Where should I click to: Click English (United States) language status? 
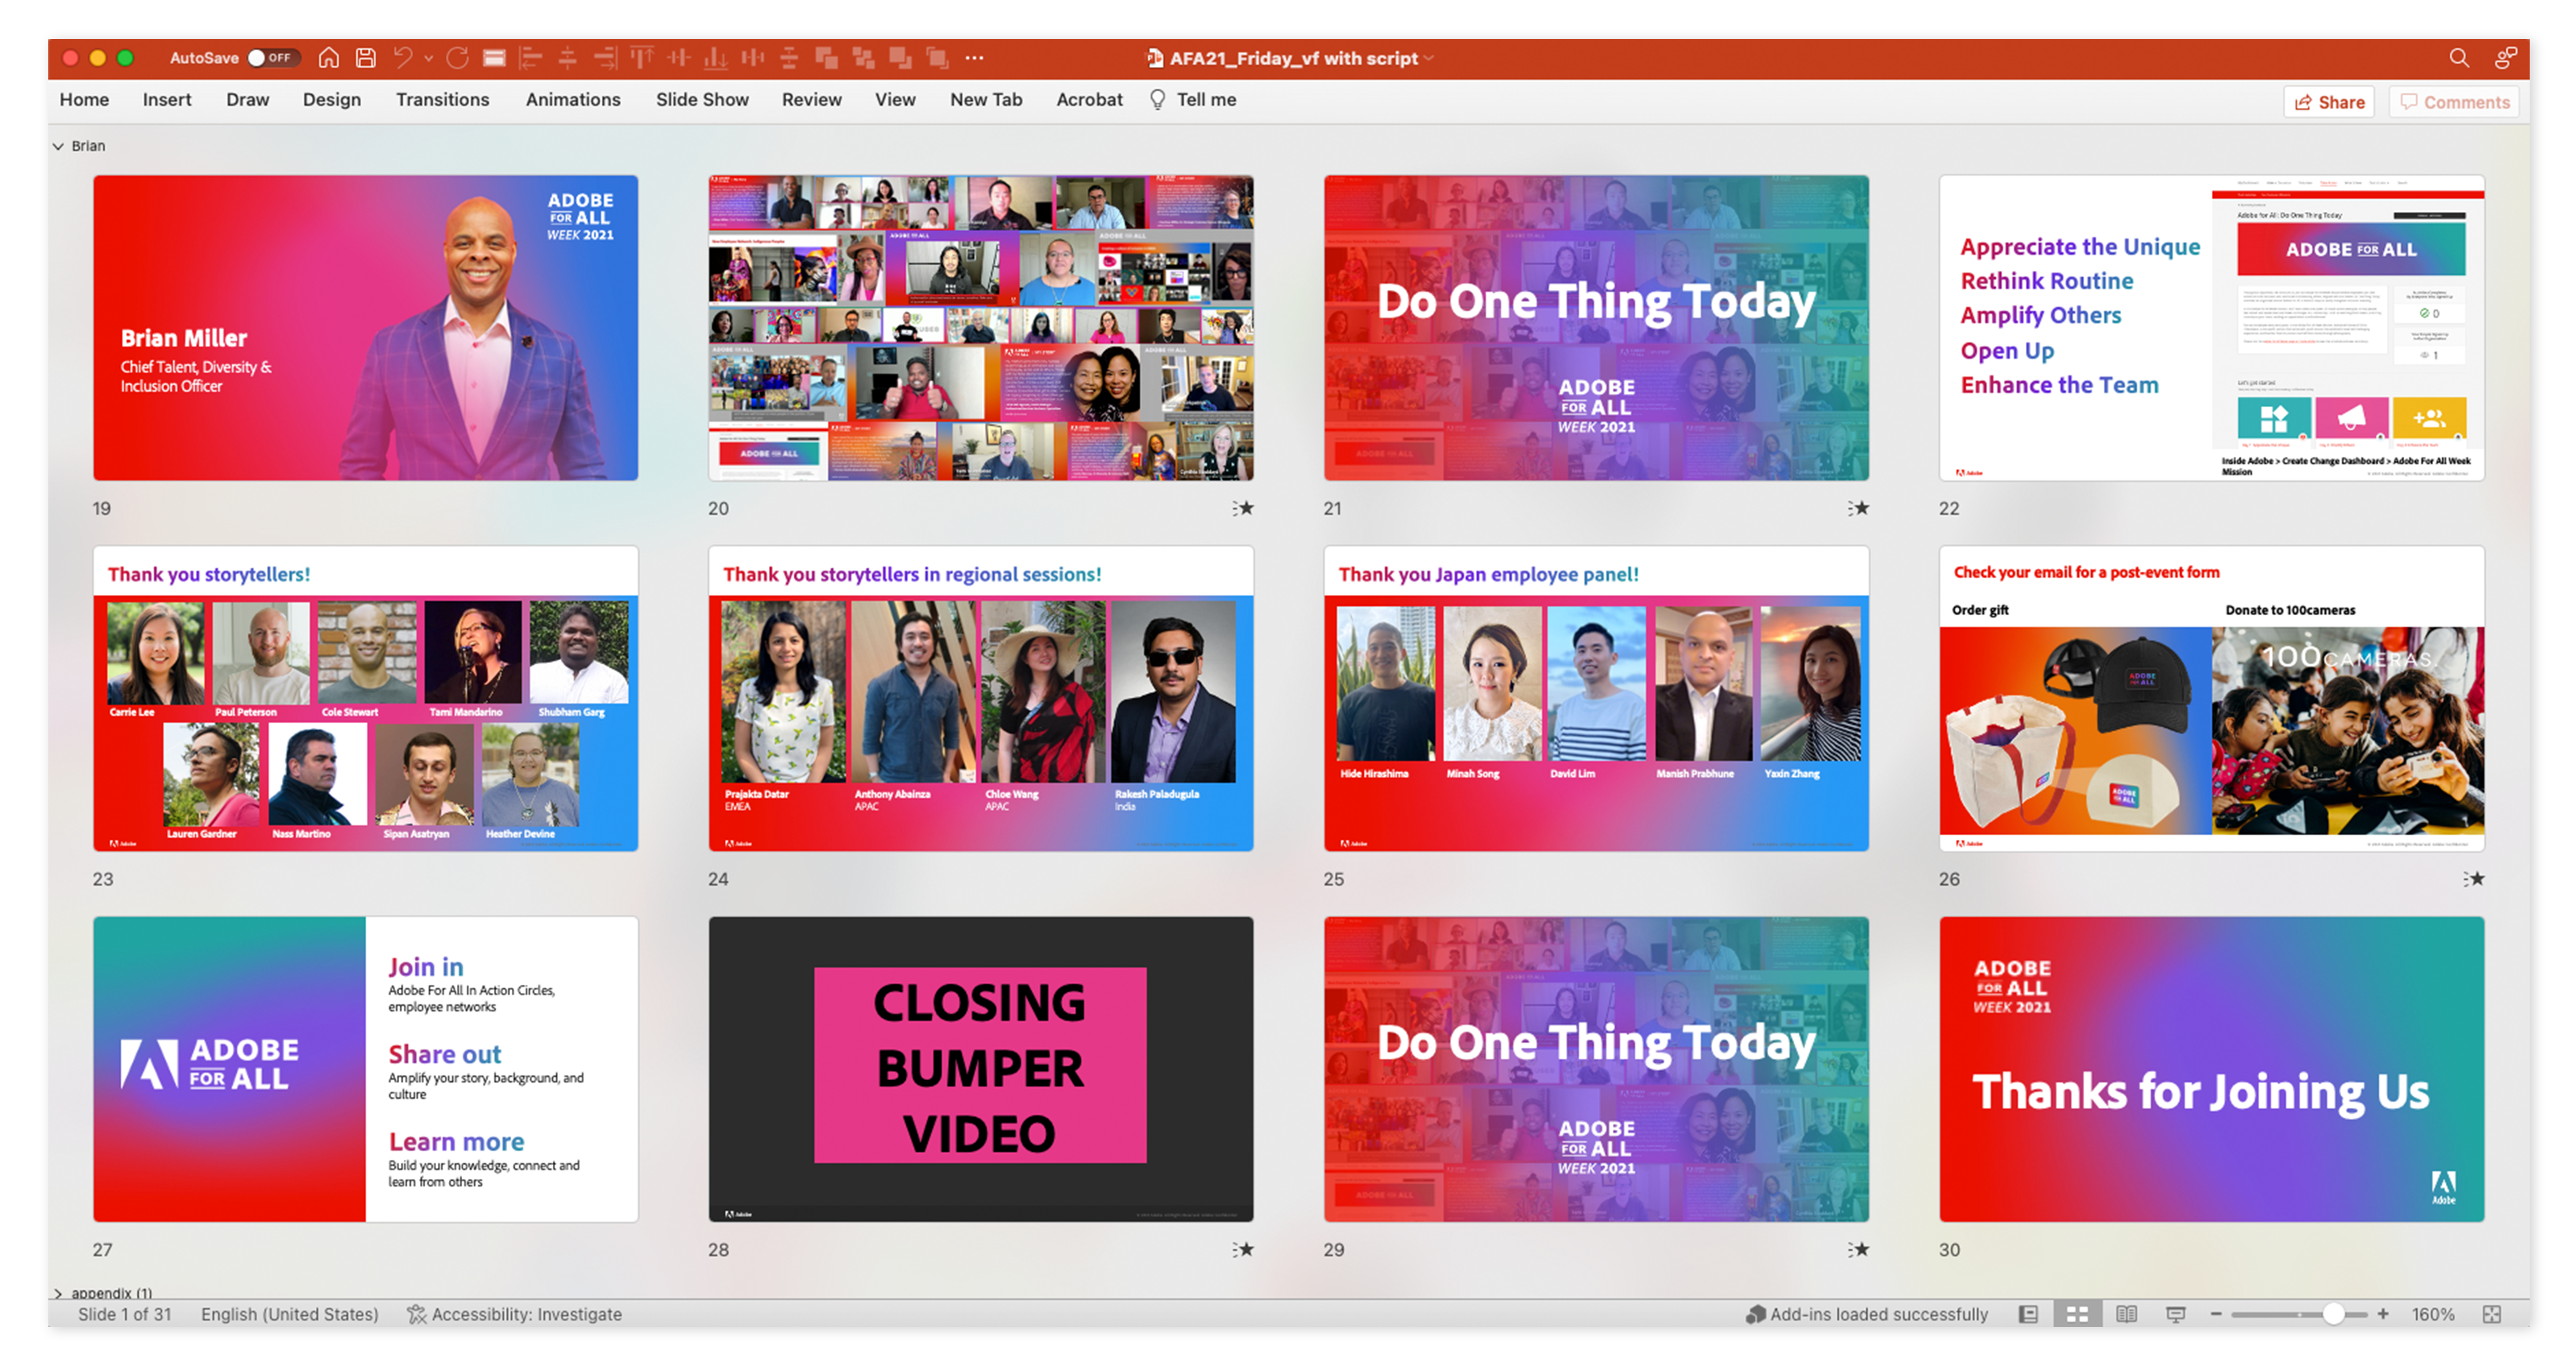coord(290,1314)
